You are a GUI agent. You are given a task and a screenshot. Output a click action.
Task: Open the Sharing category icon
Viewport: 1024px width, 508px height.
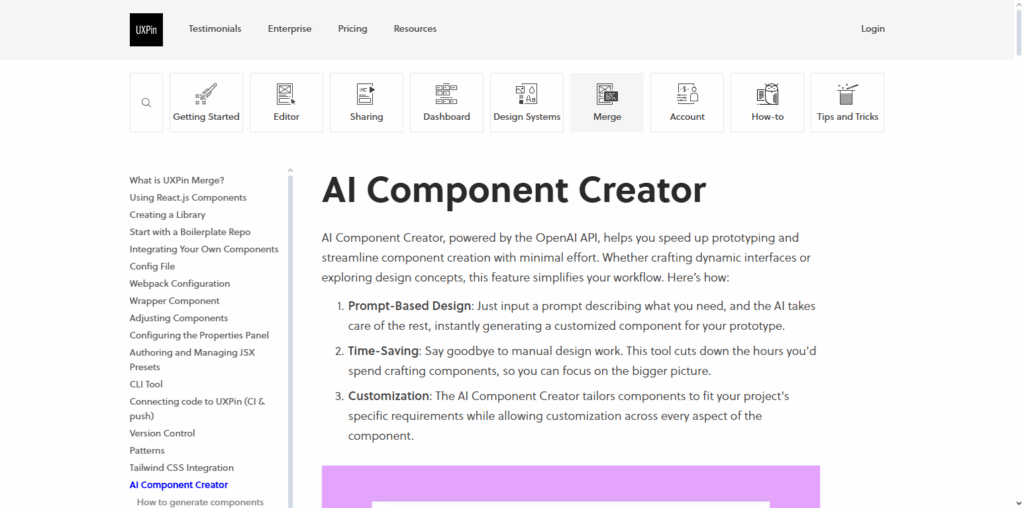tap(366, 95)
